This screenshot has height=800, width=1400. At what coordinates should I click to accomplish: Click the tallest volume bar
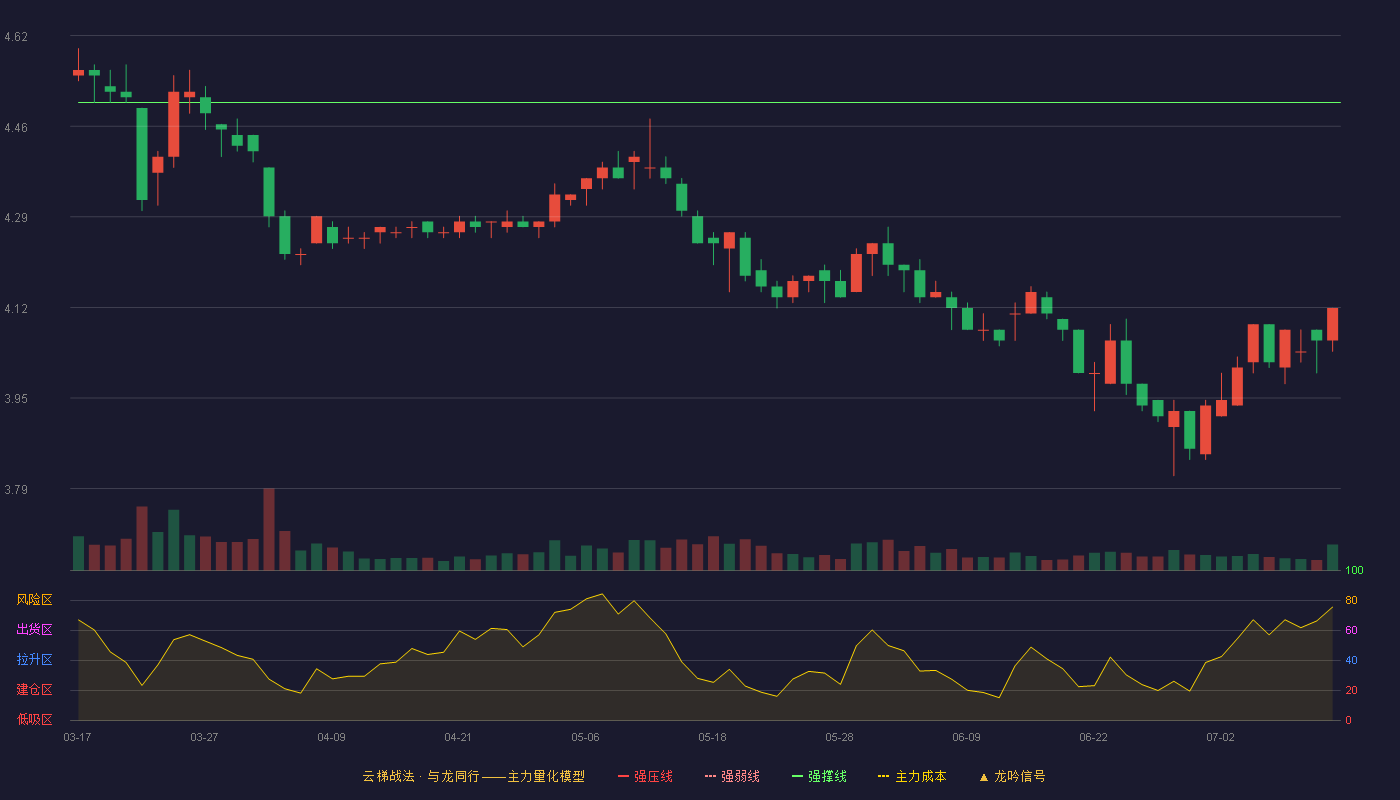point(269,529)
